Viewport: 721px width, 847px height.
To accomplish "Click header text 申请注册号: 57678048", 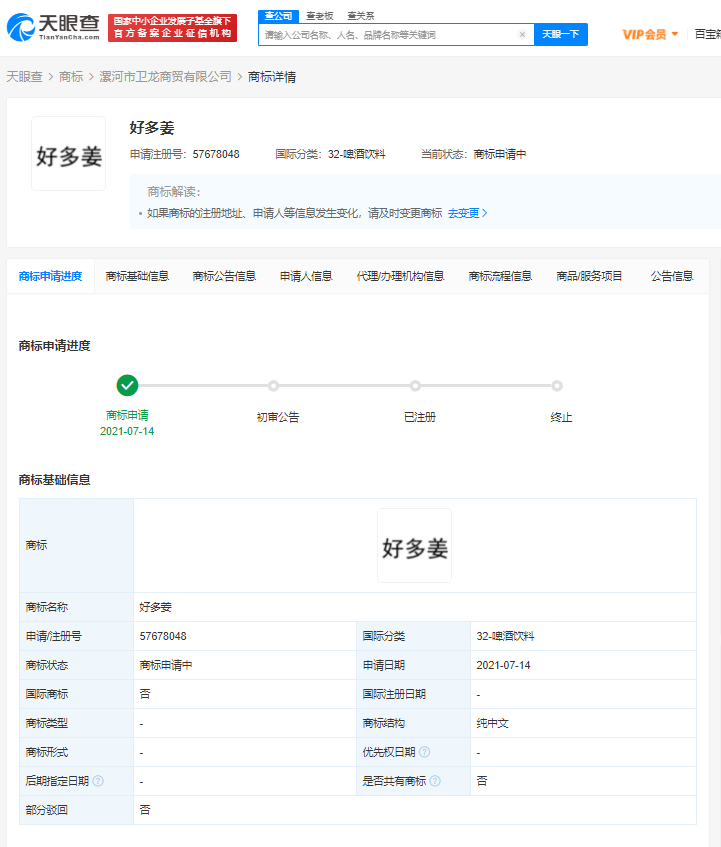I will 184,154.
